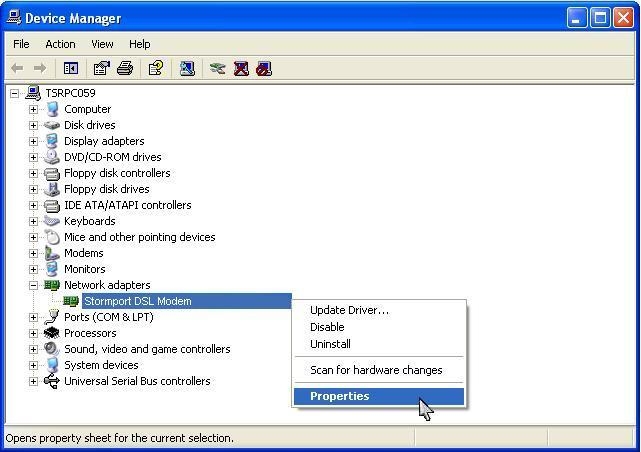Choose Uninstall from context menu

click(x=379, y=344)
